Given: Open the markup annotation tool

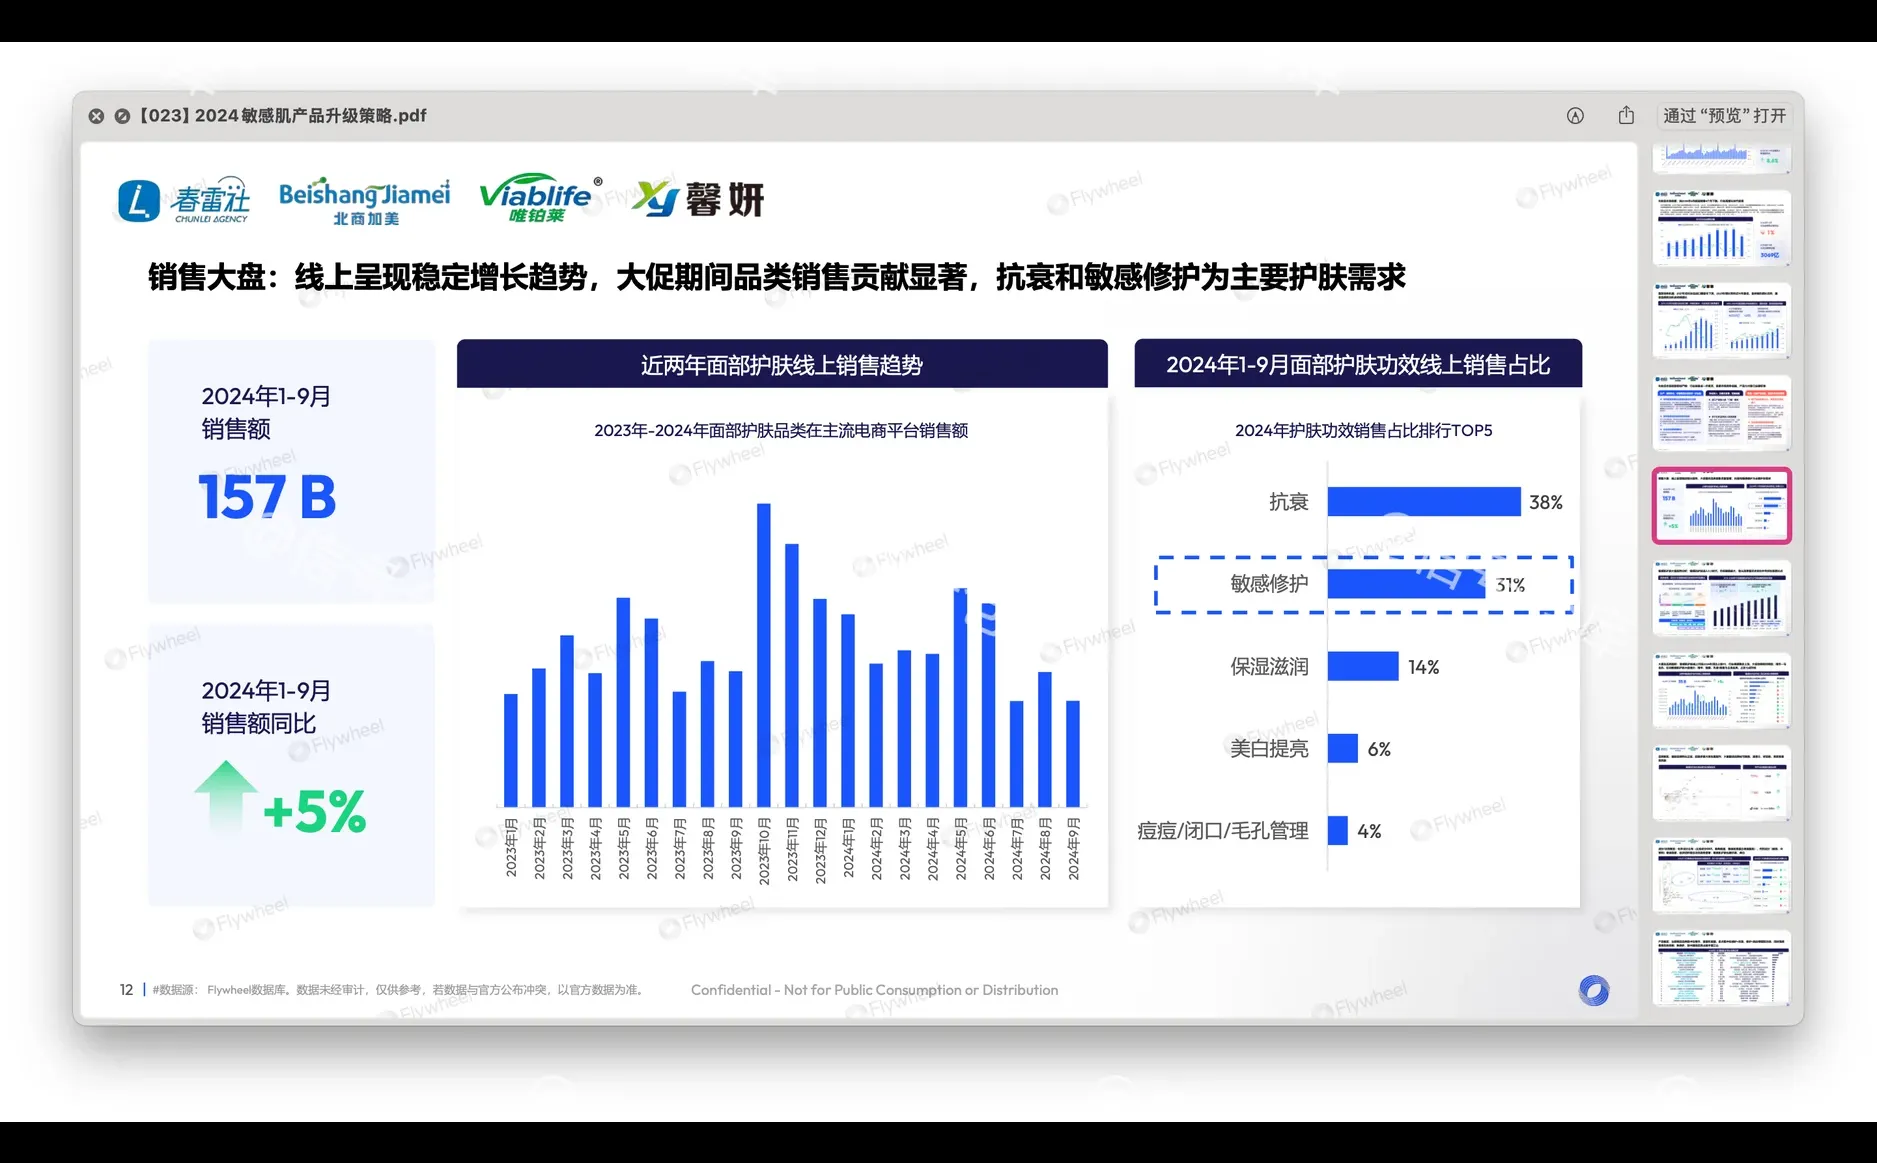Looking at the screenshot, I should (x=1574, y=116).
